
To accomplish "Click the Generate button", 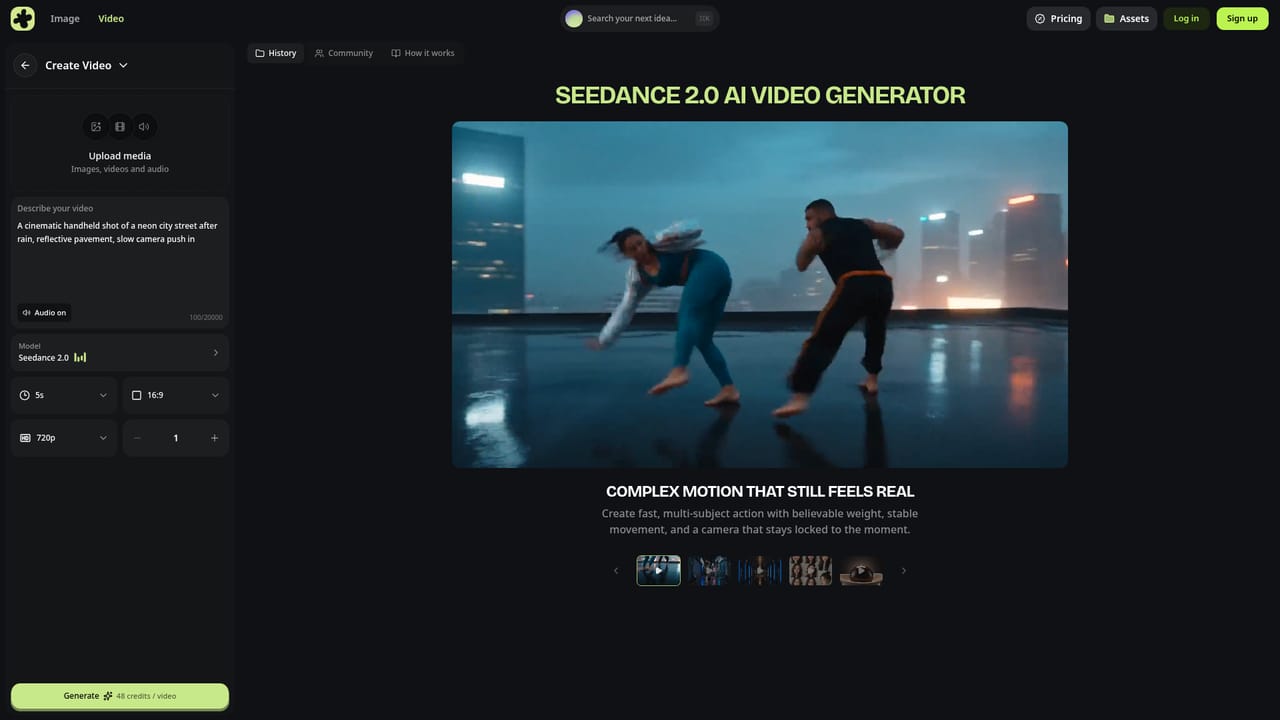I will click(120, 696).
